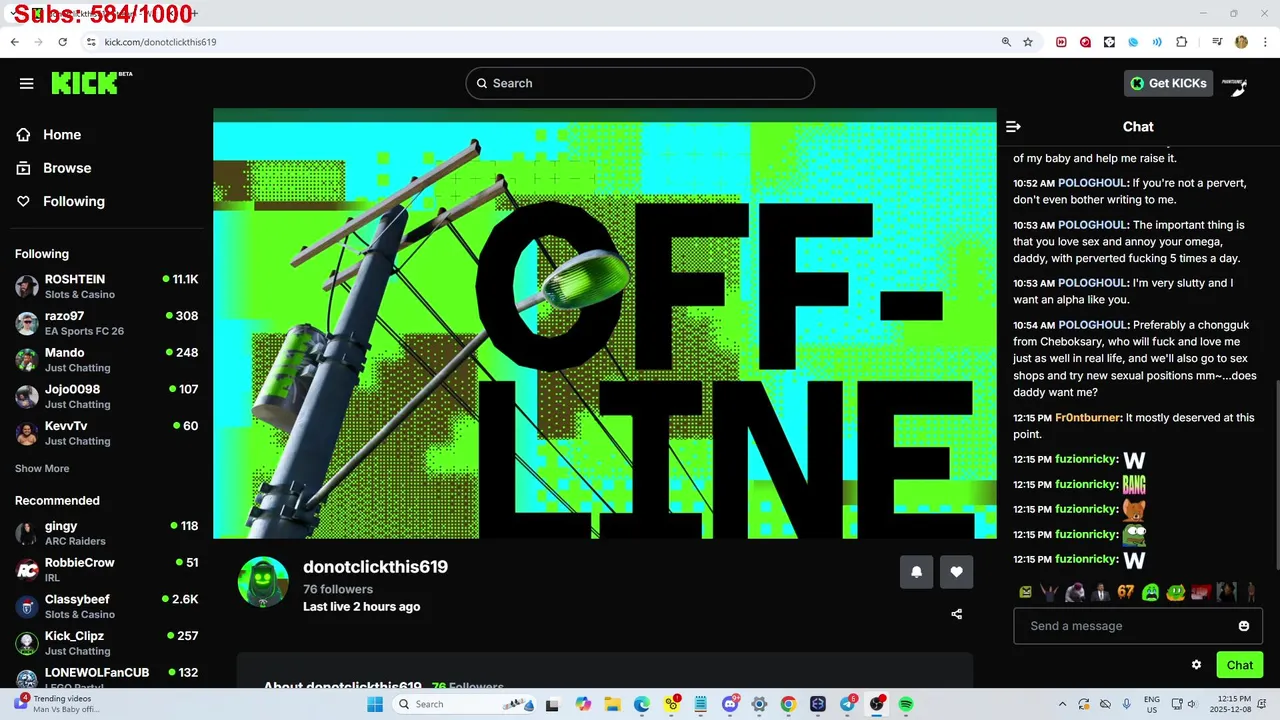Click the offline video player banner

coord(605,323)
